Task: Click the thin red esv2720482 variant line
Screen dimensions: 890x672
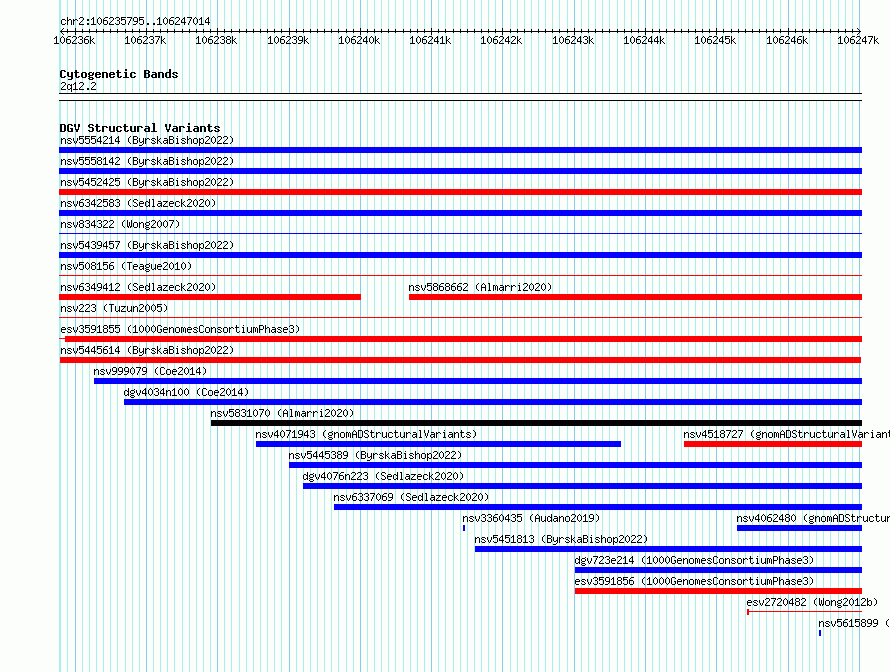Action: 804,612
